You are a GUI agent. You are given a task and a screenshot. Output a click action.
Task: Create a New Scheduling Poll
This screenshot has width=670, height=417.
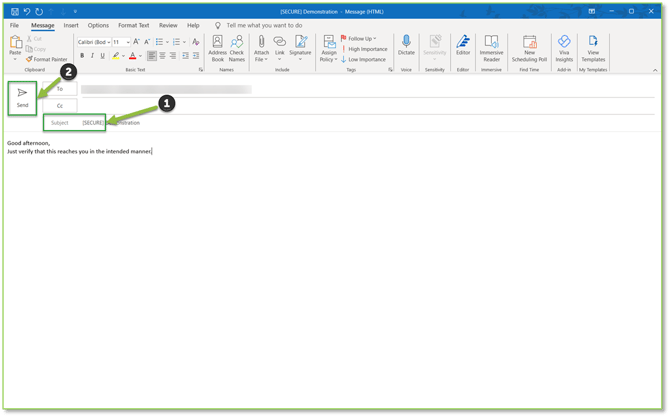tap(529, 48)
